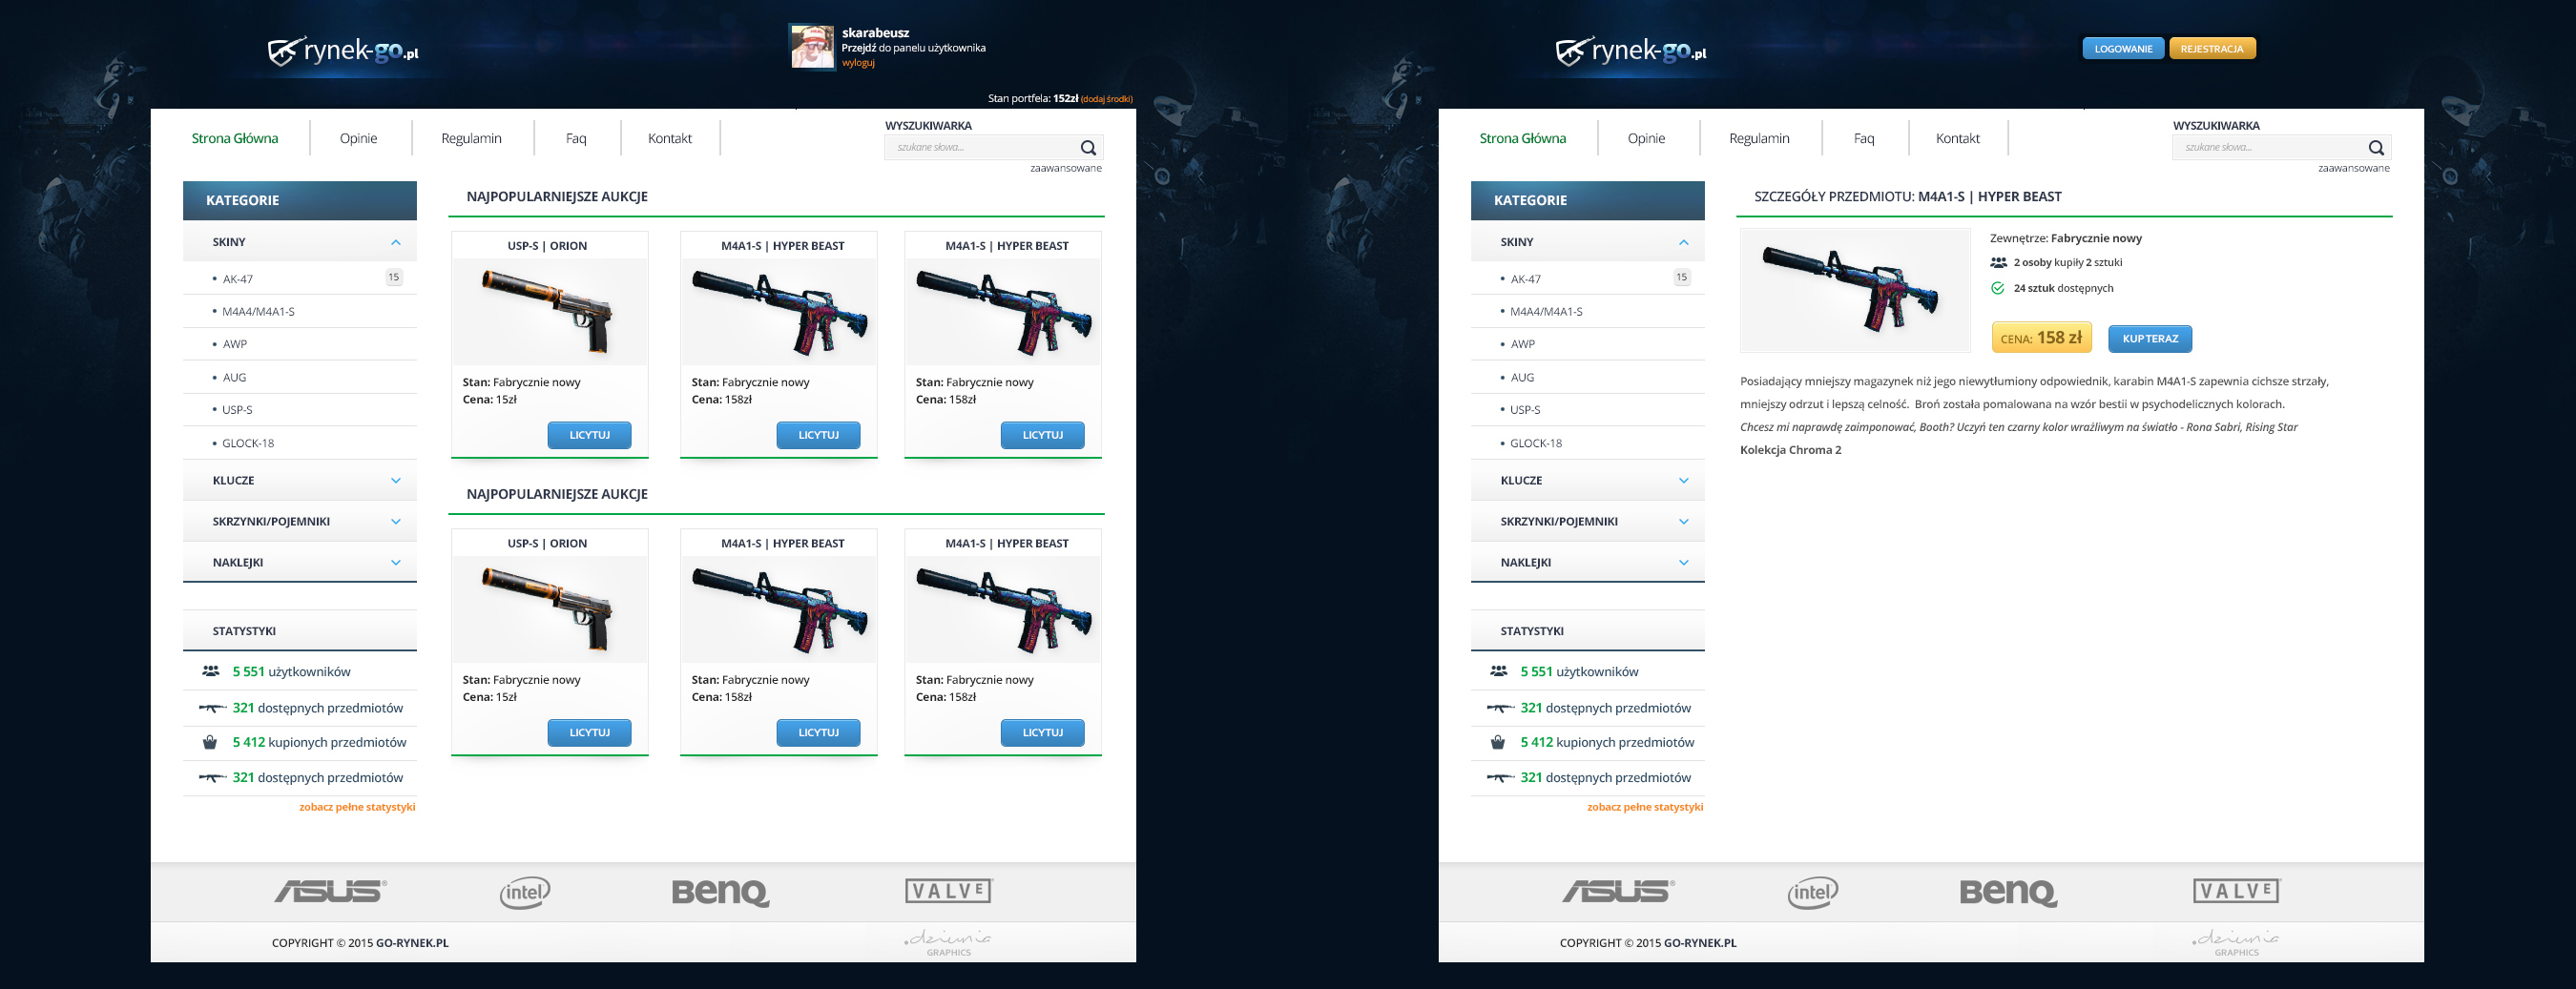This screenshot has width=2576, height=989.
Task: Click rynek-go.pl logo in left mockup
Action: click(x=343, y=50)
